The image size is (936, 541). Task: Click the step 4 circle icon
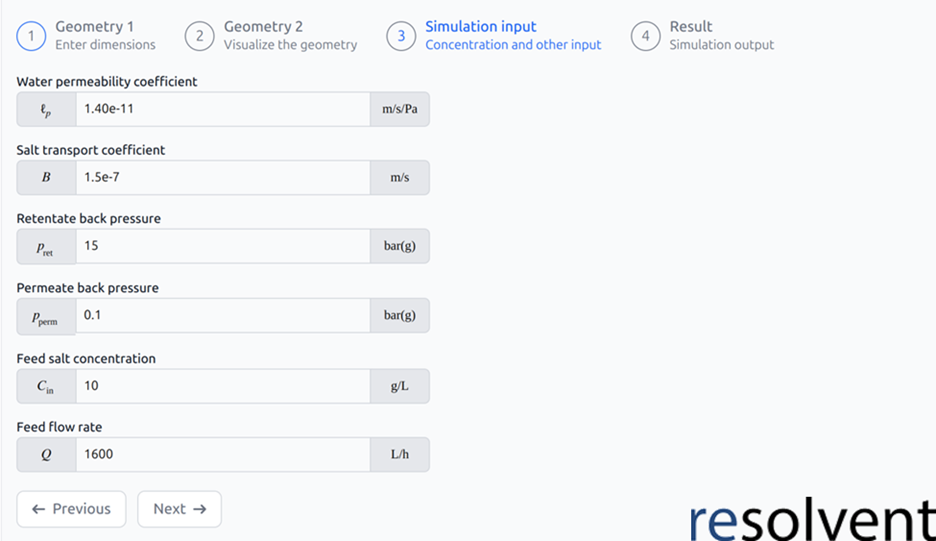pos(645,36)
